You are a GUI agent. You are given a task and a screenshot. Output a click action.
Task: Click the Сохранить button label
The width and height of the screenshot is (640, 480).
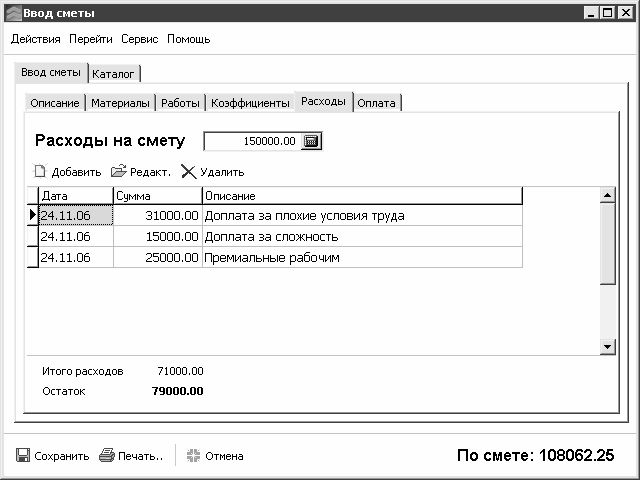tap(62, 456)
